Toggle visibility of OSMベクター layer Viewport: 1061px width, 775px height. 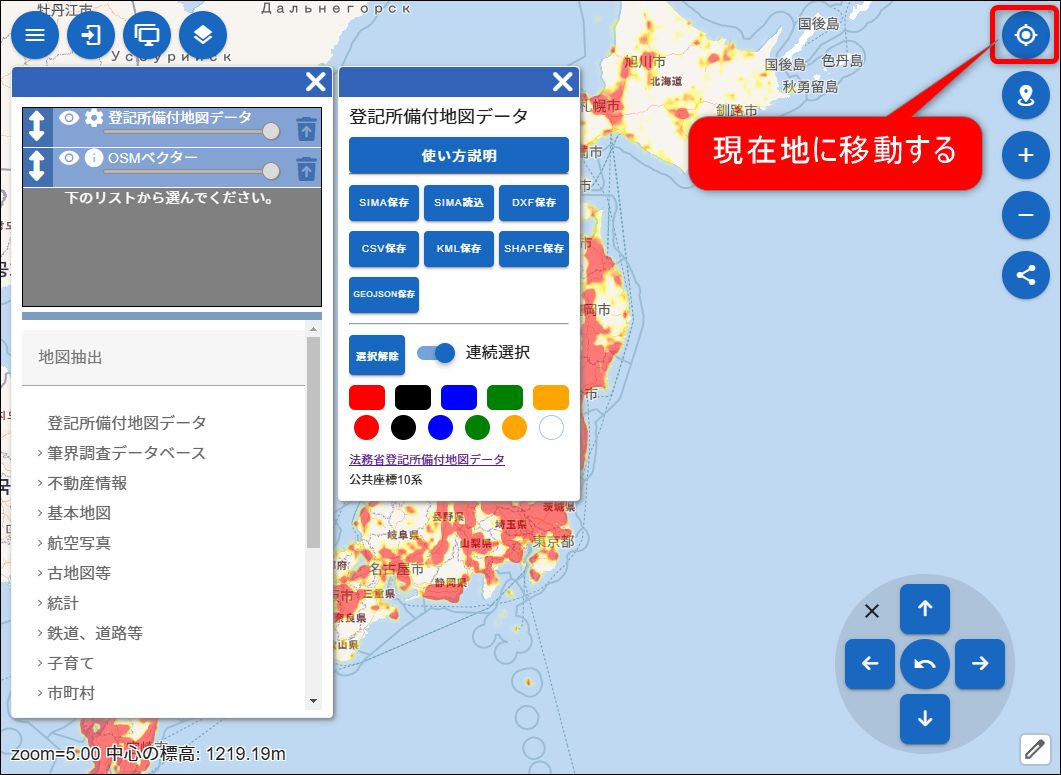(68, 157)
